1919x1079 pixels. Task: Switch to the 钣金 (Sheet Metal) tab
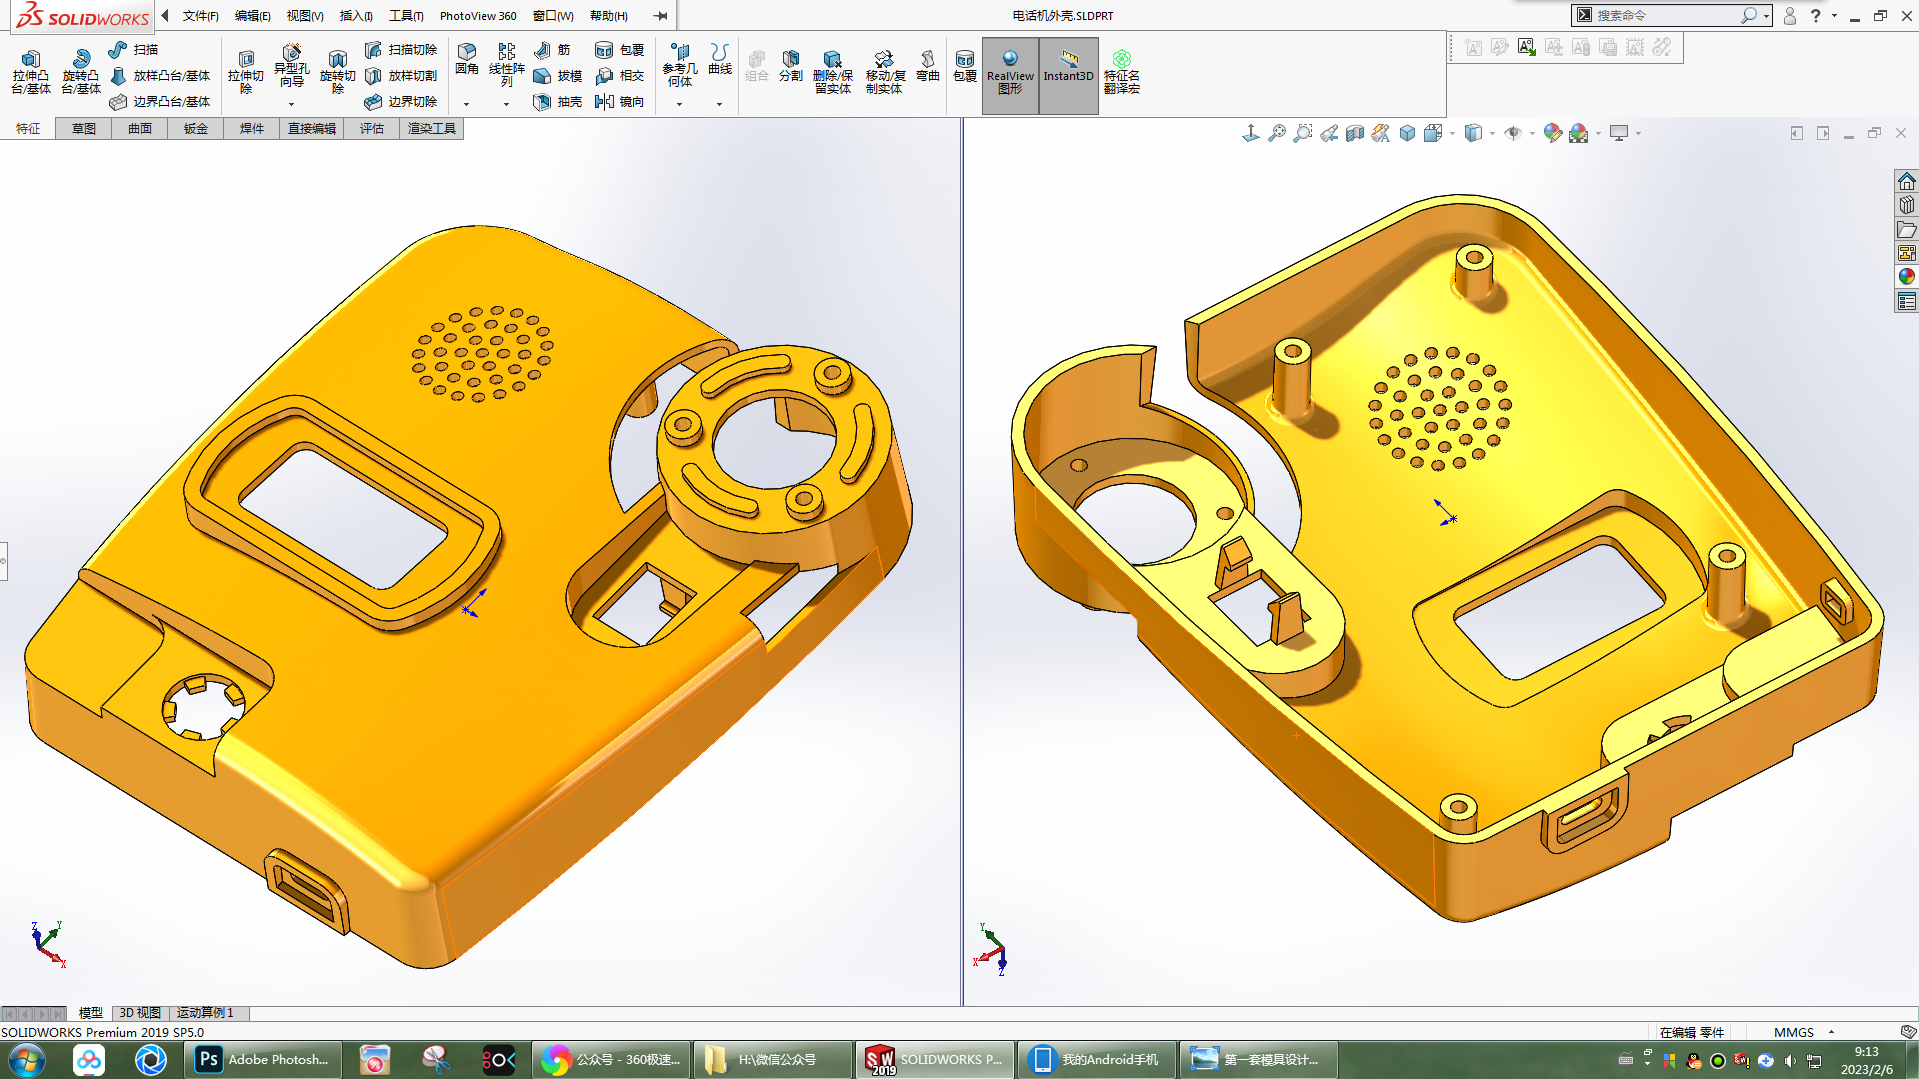pyautogui.click(x=196, y=129)
